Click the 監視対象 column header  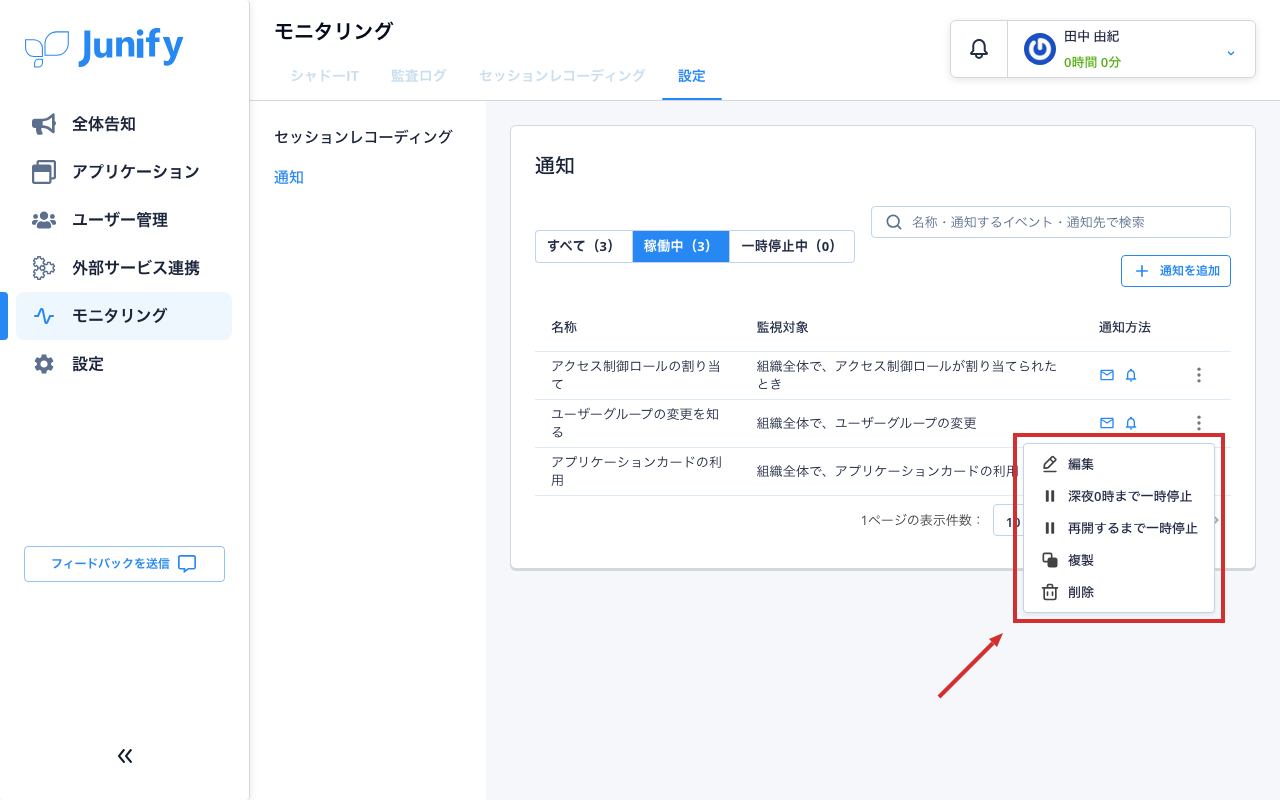coord(783,327)
